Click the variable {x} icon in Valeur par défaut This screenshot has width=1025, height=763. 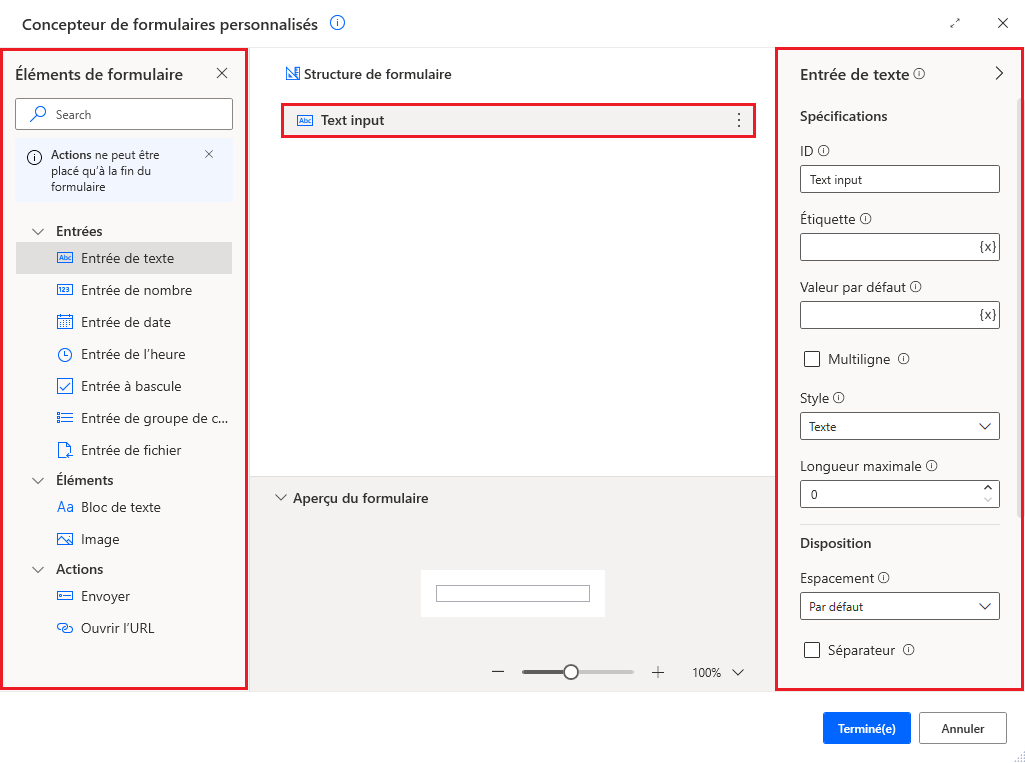[987, 315]
